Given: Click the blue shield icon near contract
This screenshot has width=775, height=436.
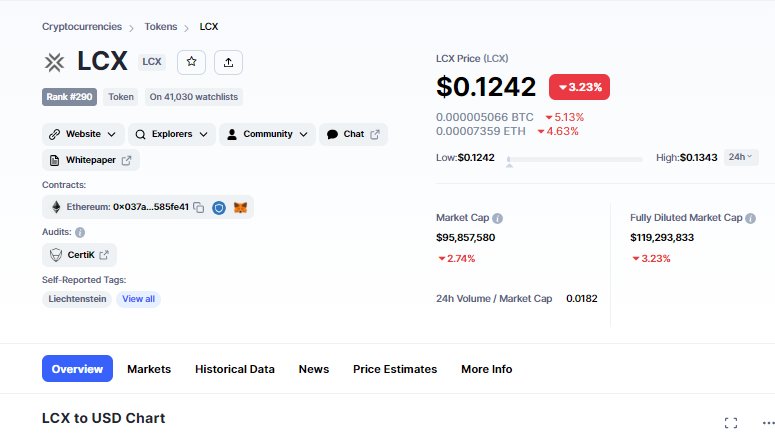Looking at the screenshot, I should point(219,208).
